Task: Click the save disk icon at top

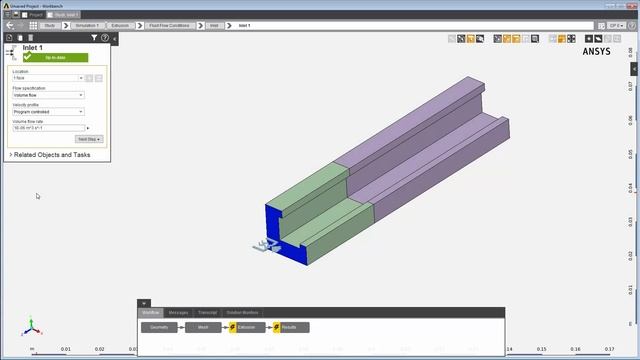Action: [16, 15]
